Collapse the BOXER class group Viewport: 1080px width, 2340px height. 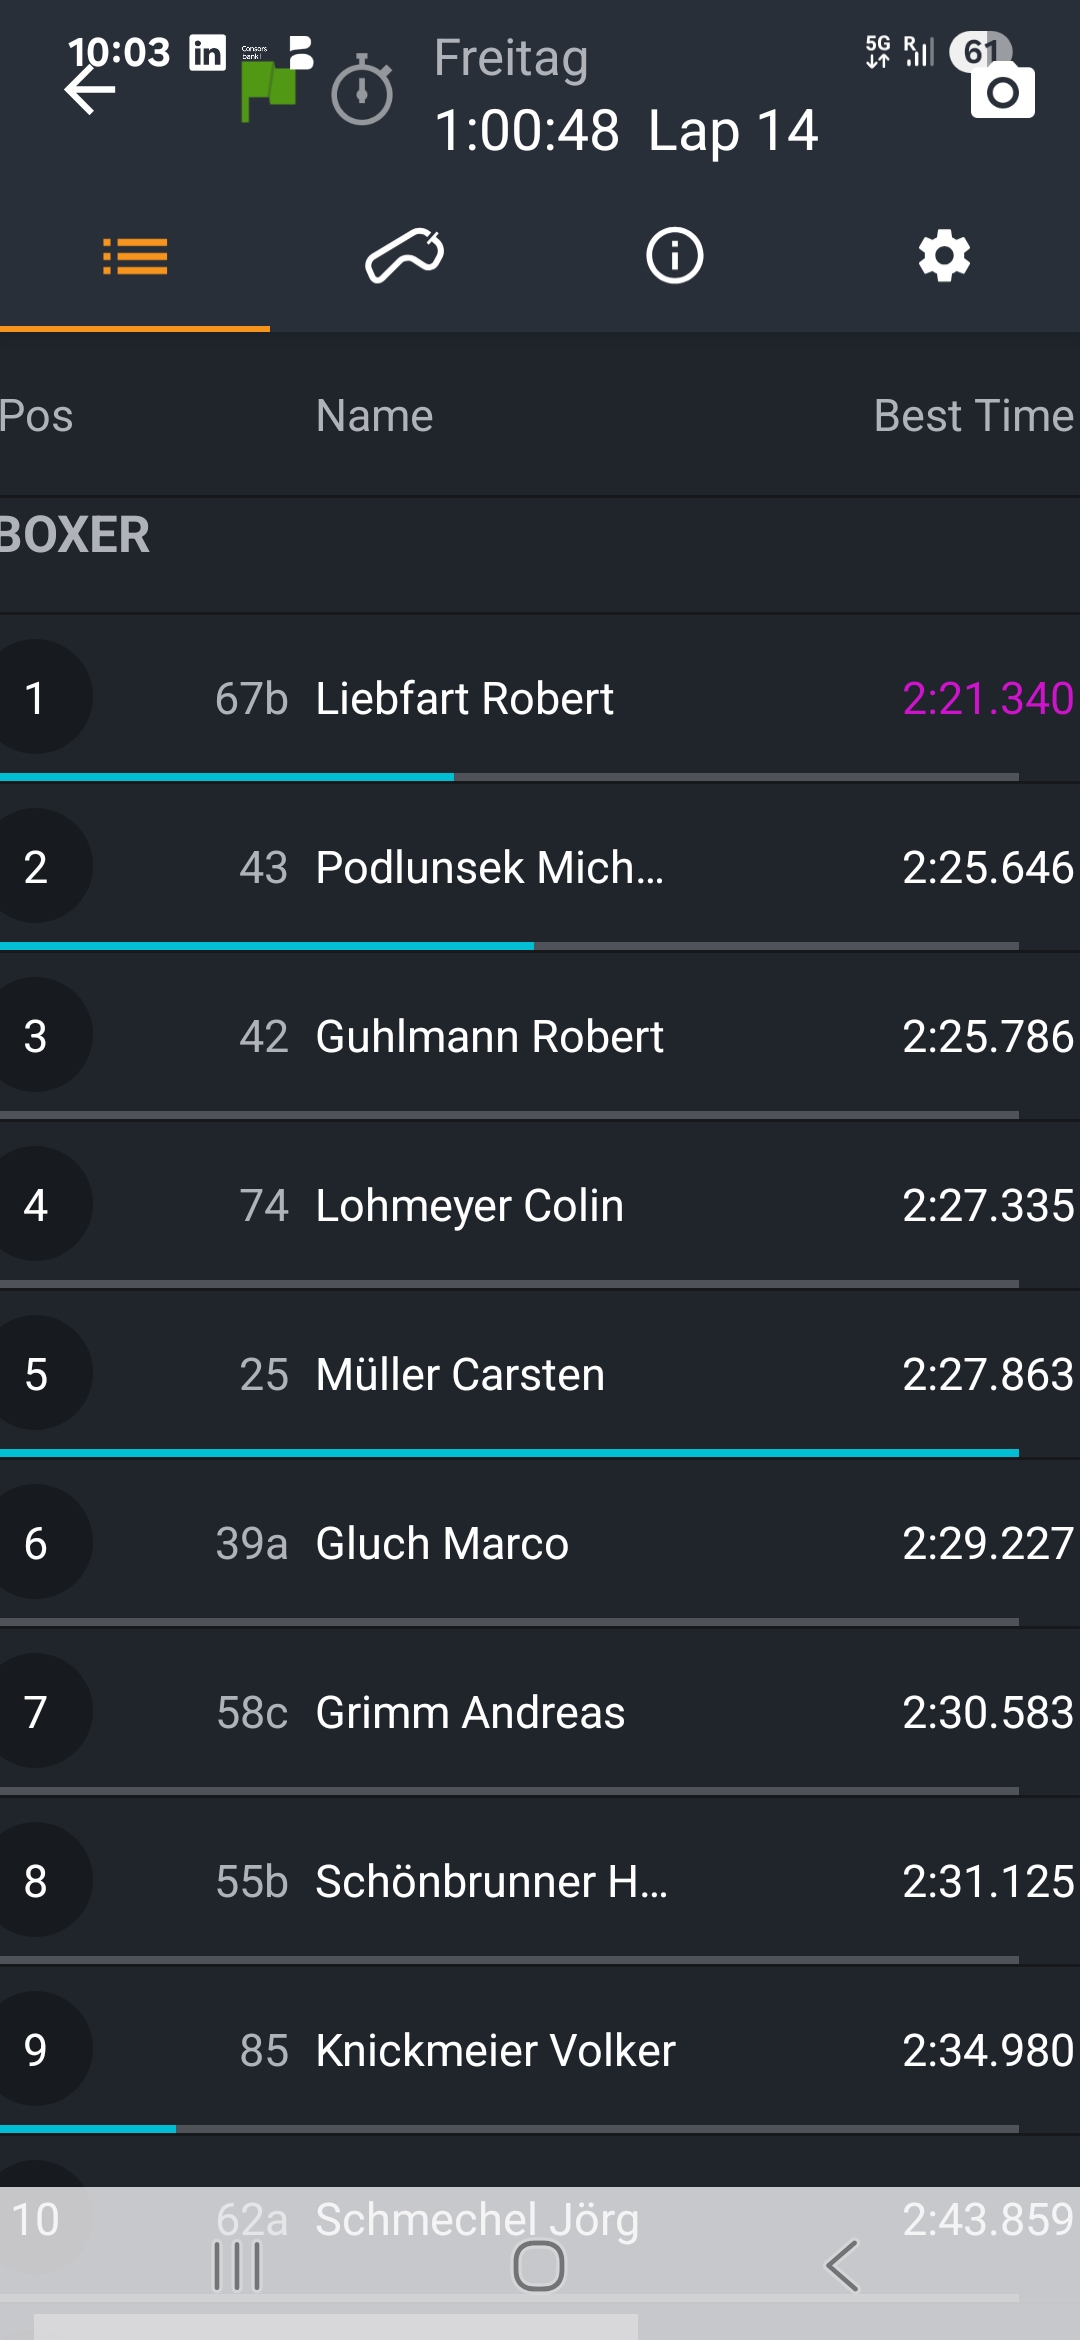[x=76, y=535]
